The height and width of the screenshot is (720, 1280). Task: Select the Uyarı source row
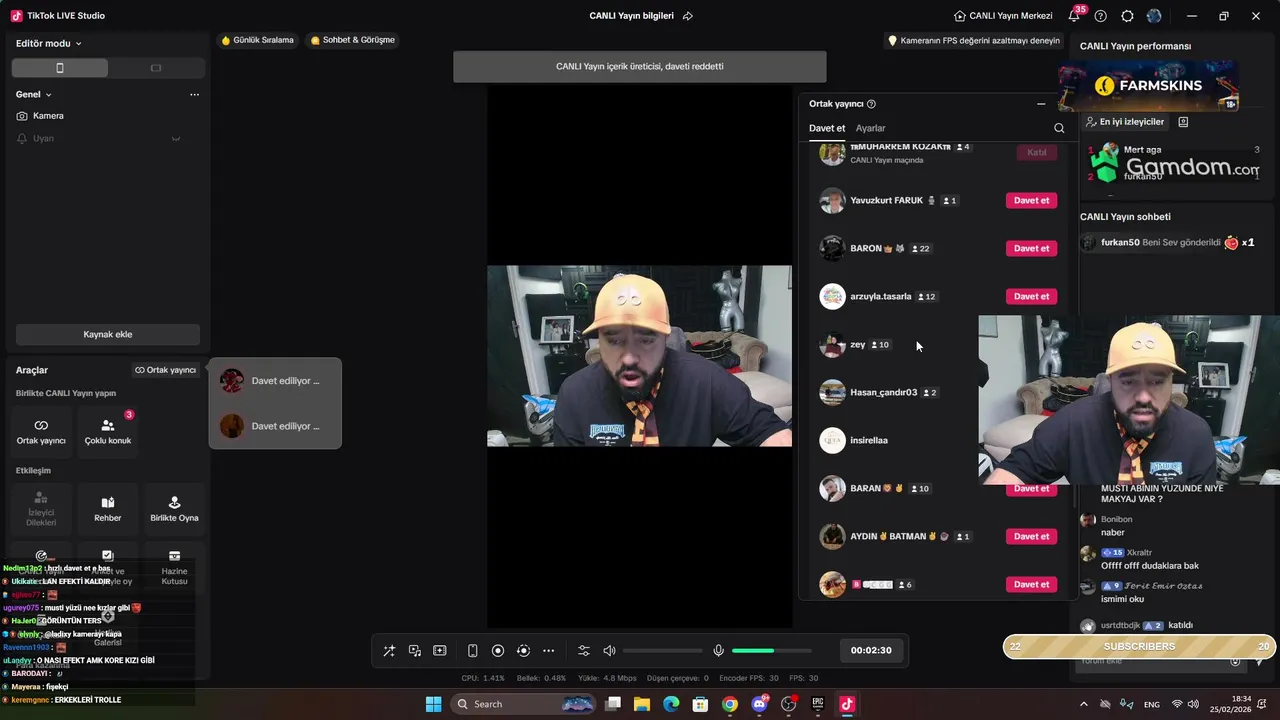click(108, 139)
